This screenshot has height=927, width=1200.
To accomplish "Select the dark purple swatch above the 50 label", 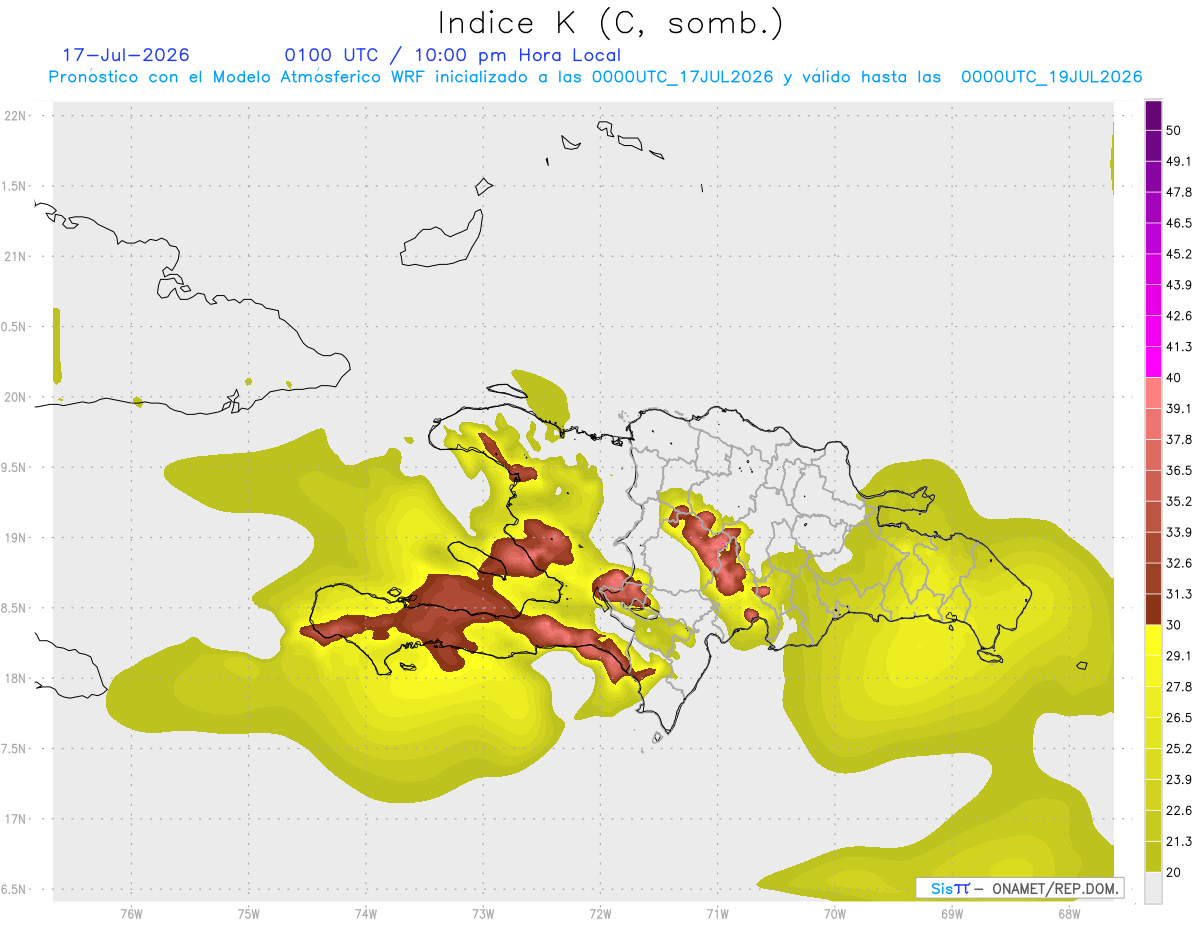I will click(x=1153, y=116).
